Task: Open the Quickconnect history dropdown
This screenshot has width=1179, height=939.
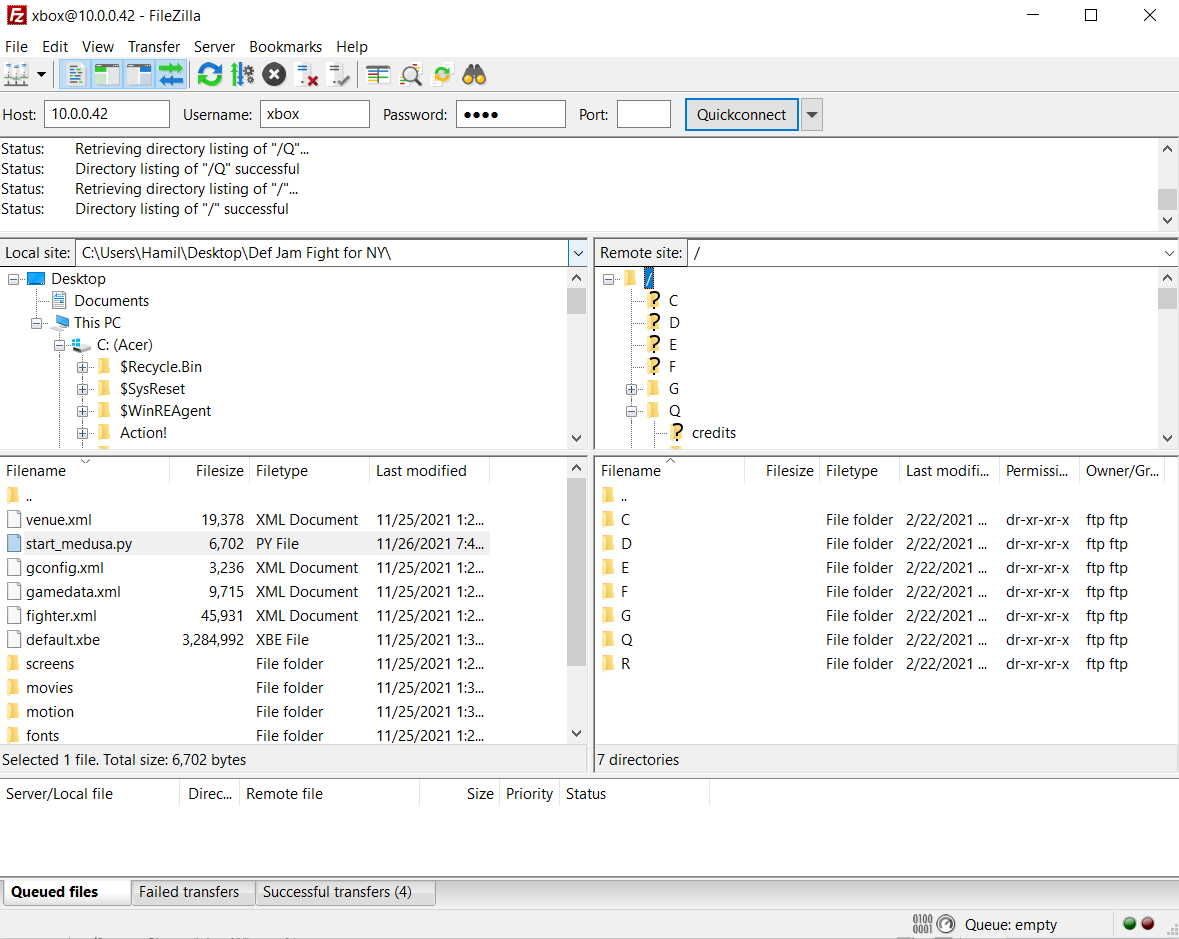Action: [x=811, y=115]
